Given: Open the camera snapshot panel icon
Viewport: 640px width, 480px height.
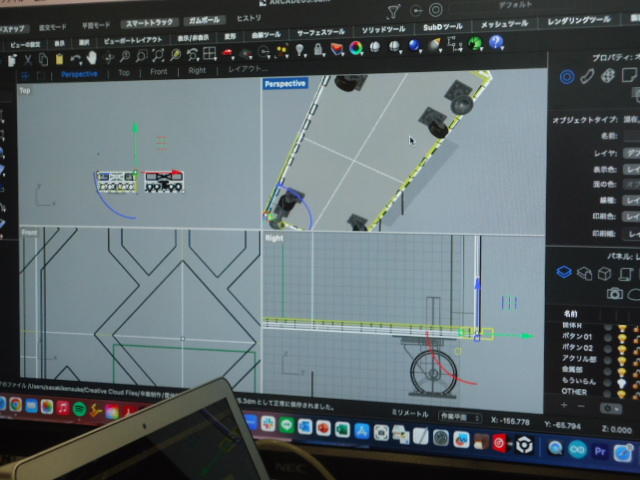Looking at the screenshot, I should click(615, 293).
